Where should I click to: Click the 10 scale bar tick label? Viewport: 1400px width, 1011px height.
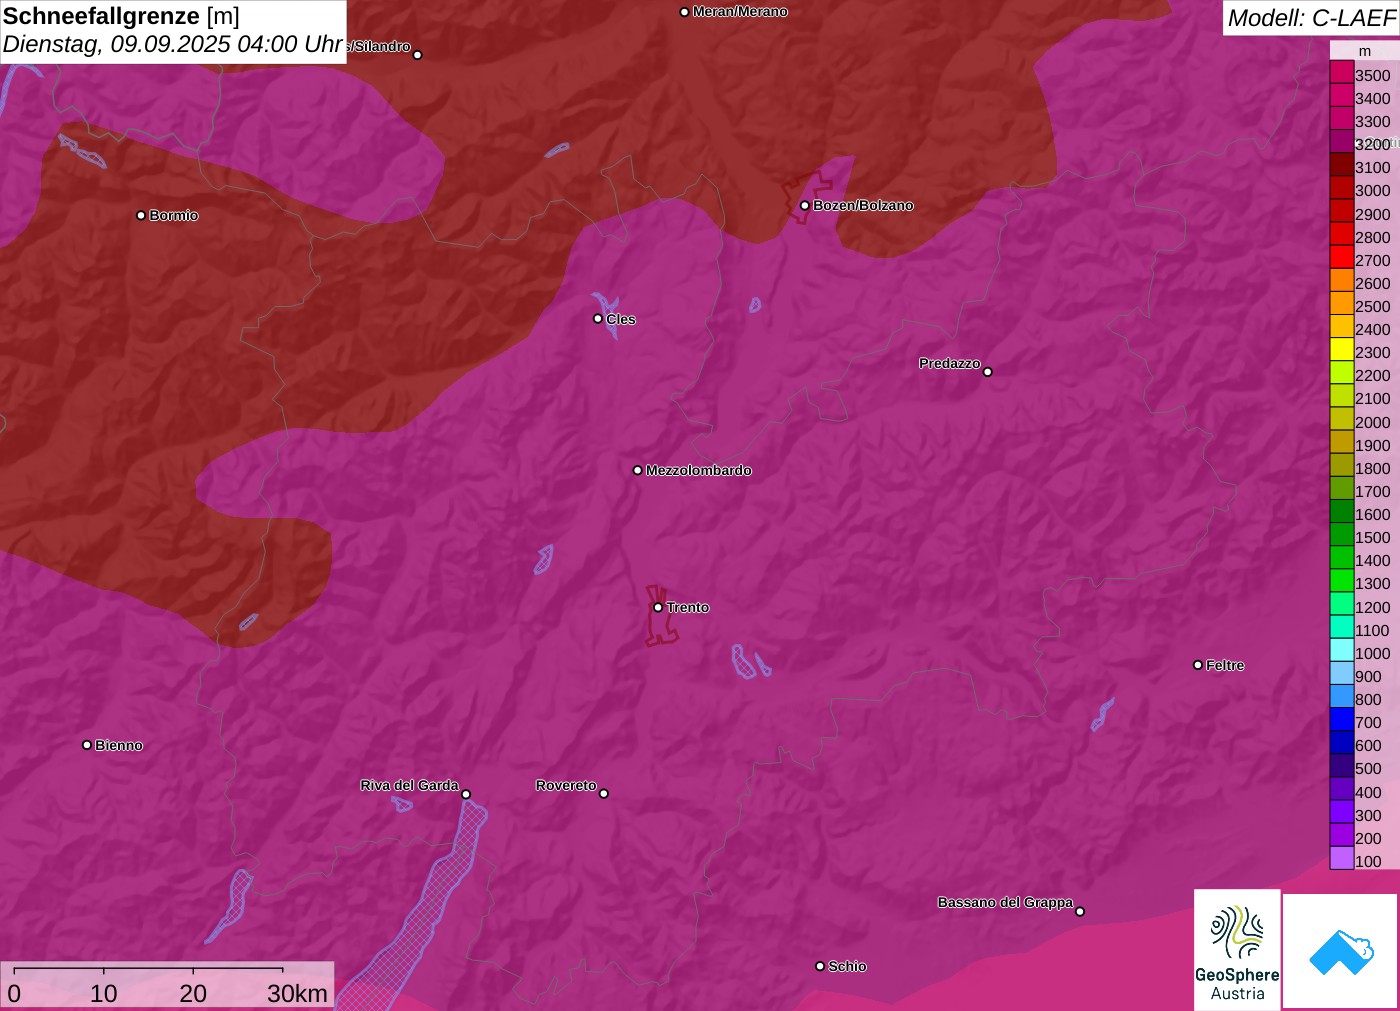104,993
